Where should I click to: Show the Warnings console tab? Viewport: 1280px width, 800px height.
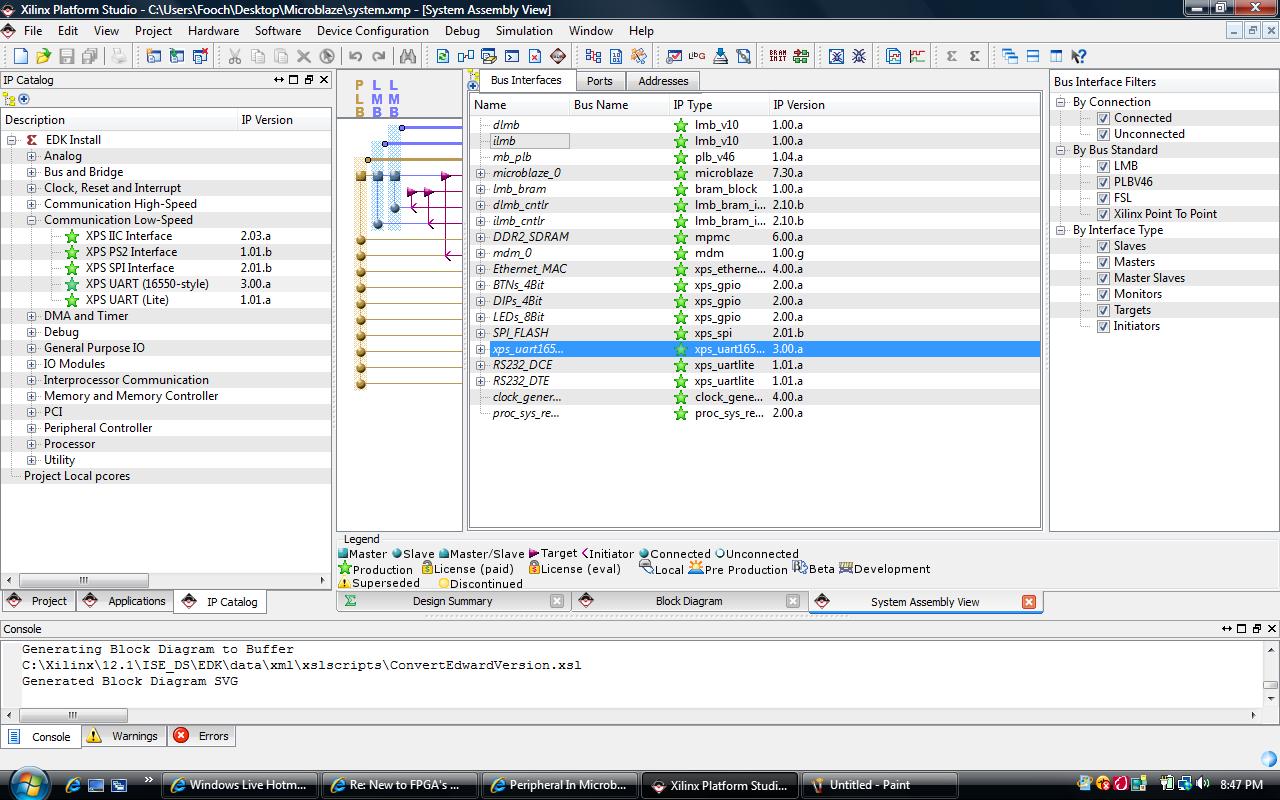[x=124, y=736]
